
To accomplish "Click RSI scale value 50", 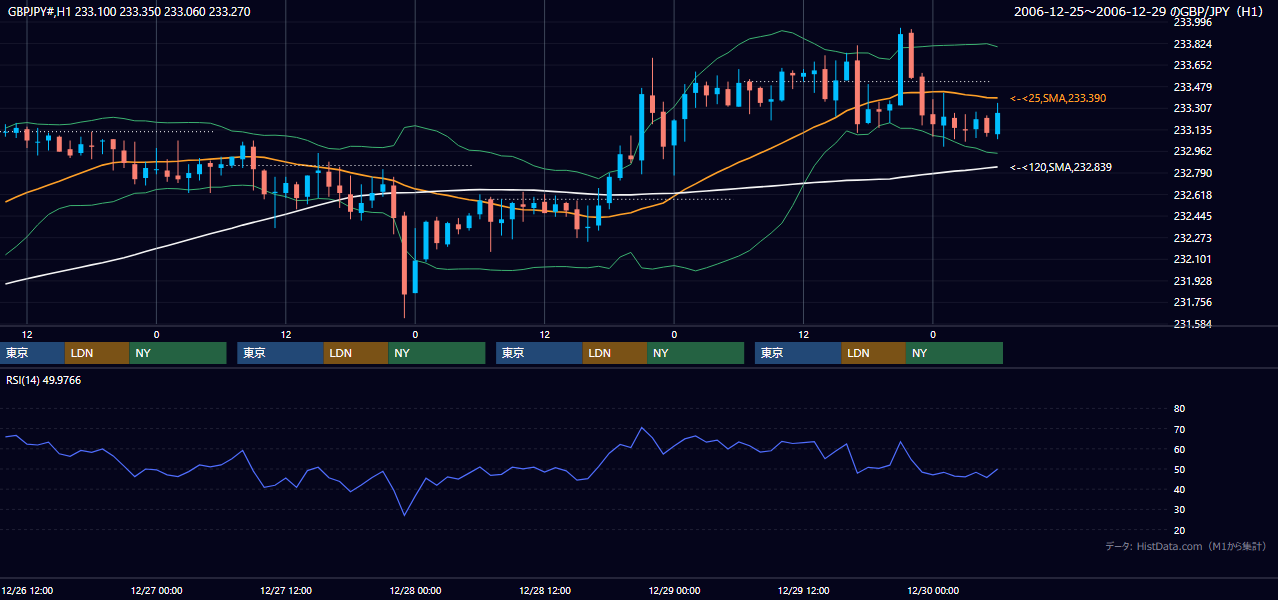I will 1179,469.
